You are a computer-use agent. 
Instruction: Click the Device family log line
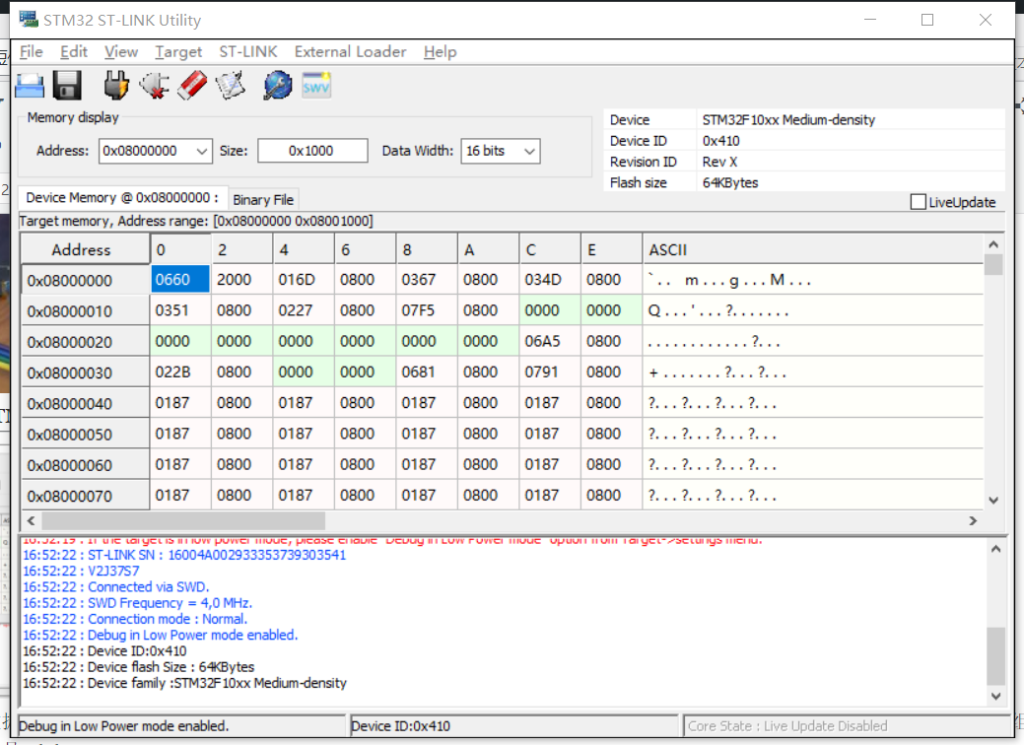185,683
